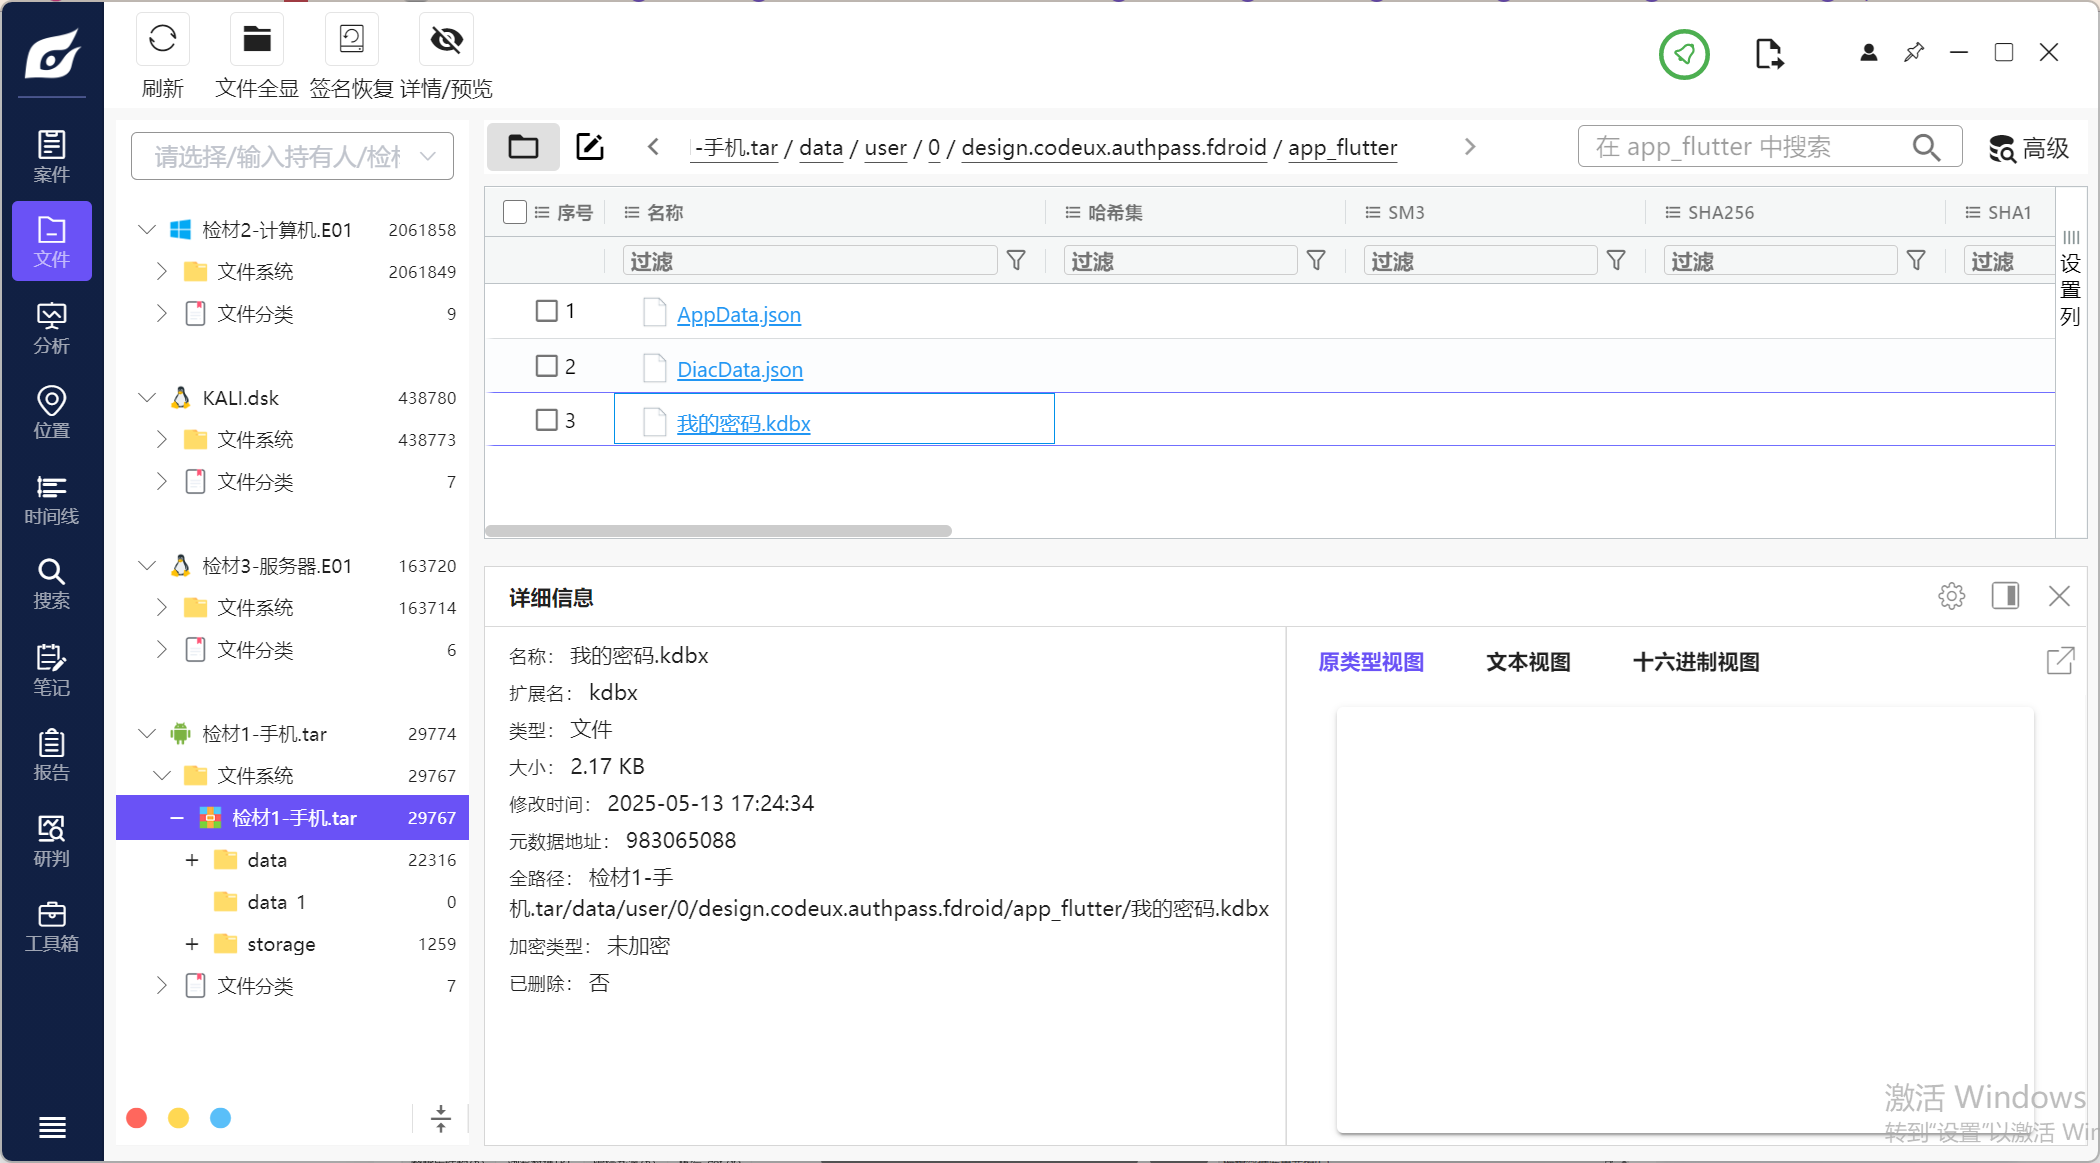This screenshot has width=2100, height=1163.
Task: Switch to the 十六进制视图 tab
Action: coord(1695,662)
